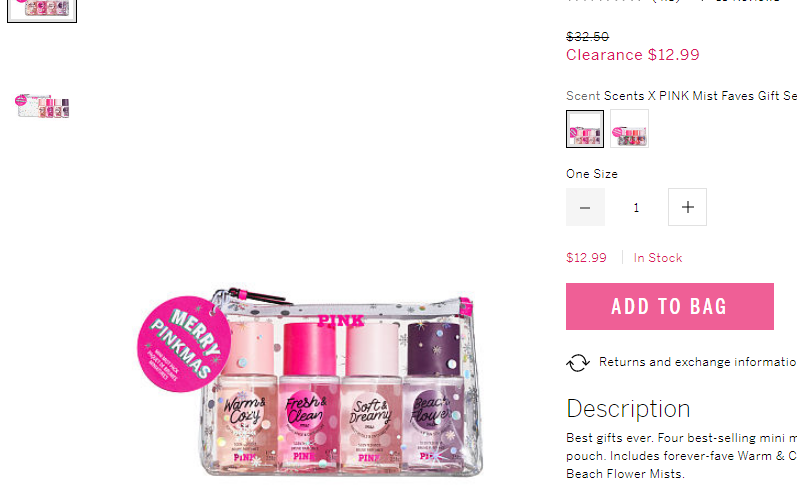This screenshot has height=504, width=797.
Task: Open Returns and exchange information link
Action: (x=697, y=362)
